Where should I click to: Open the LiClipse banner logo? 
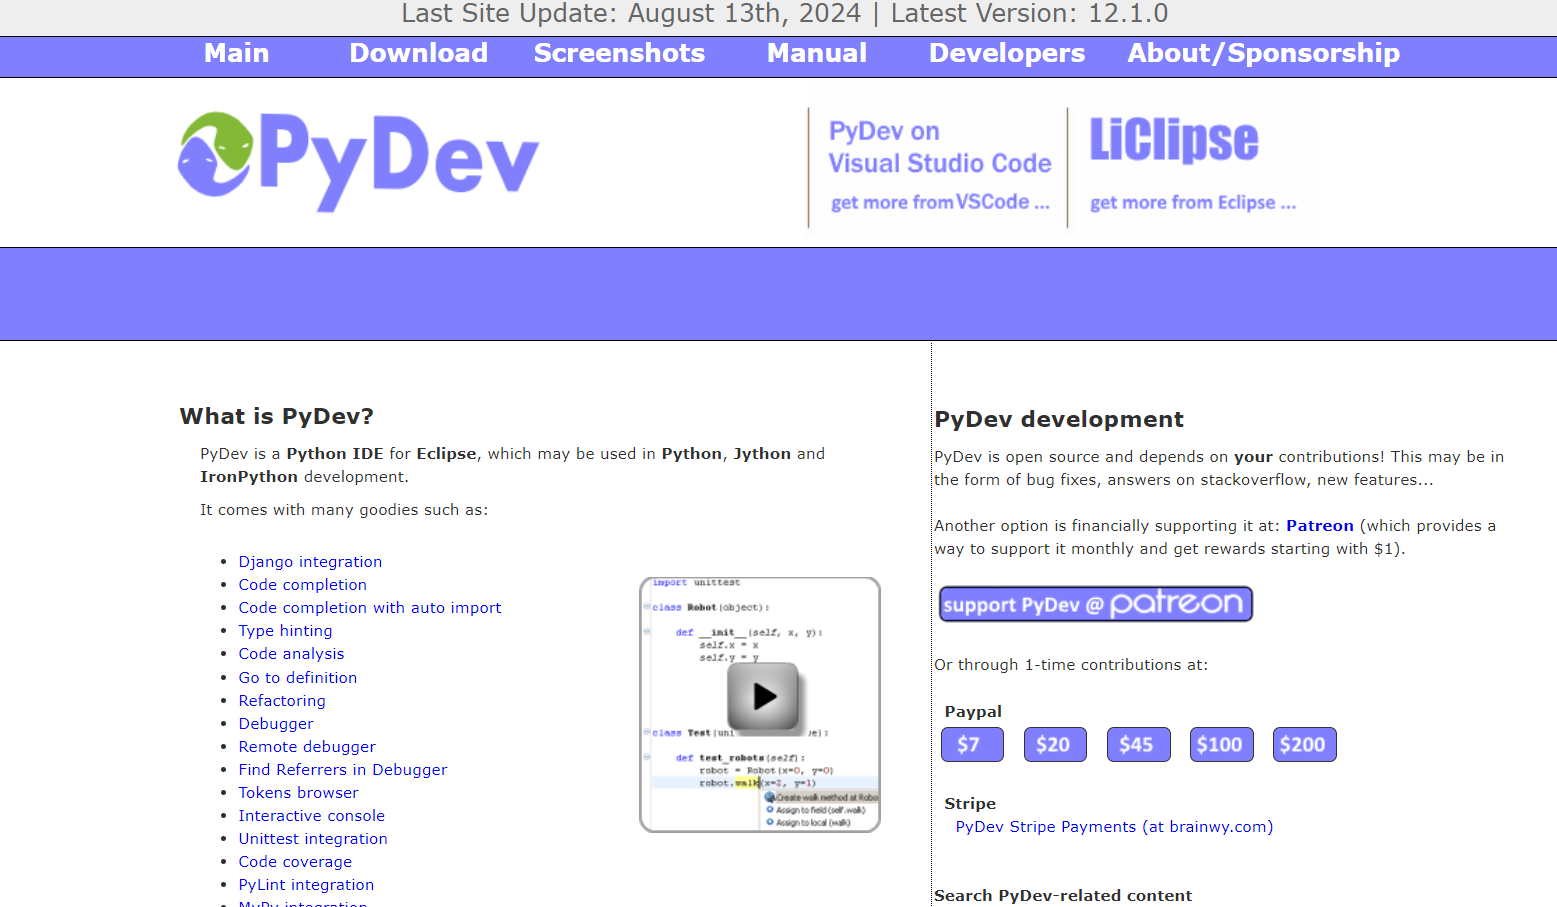coord(1174,140)
